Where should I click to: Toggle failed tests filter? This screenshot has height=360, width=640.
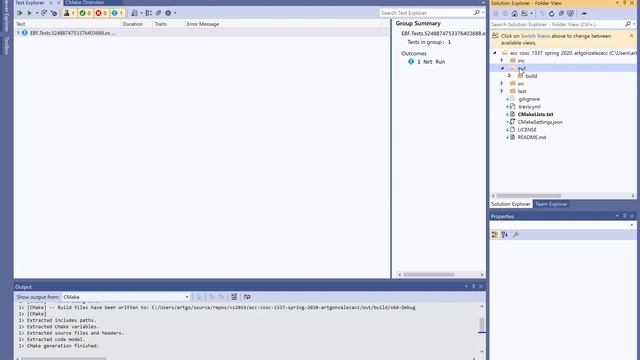coord(101,13)
